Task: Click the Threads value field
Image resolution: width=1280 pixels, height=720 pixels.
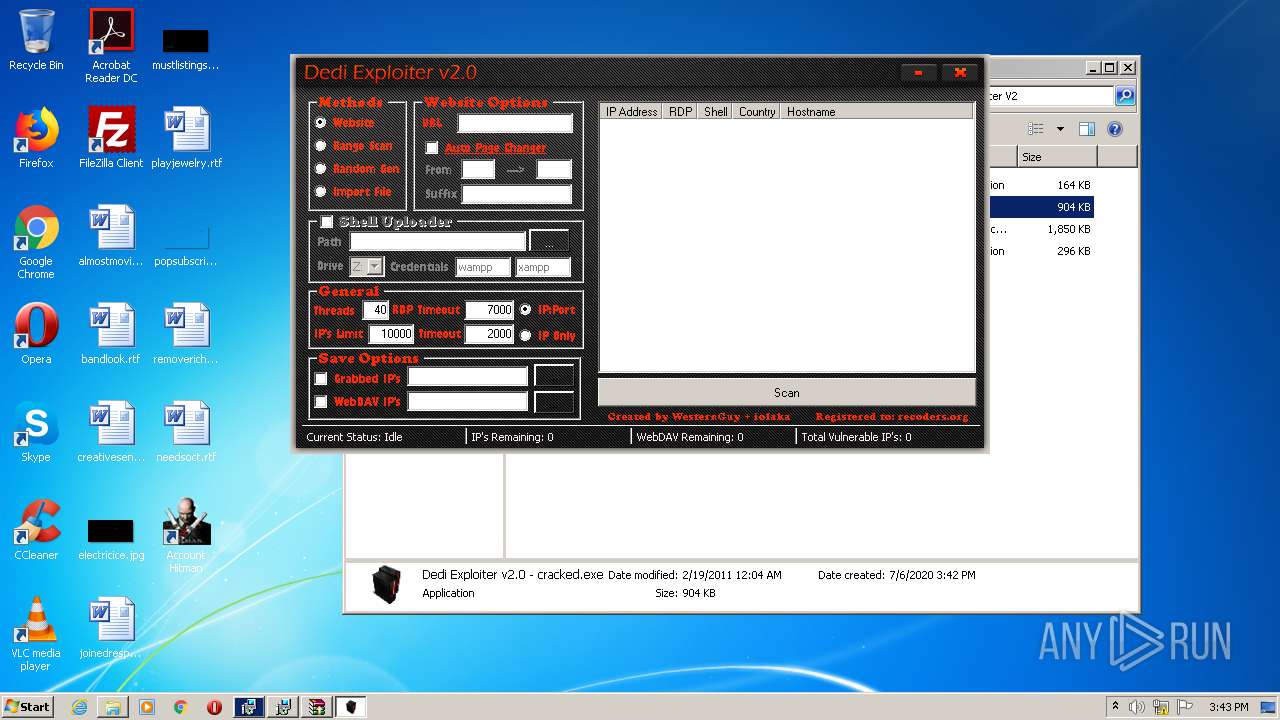Action: point(376,310)
